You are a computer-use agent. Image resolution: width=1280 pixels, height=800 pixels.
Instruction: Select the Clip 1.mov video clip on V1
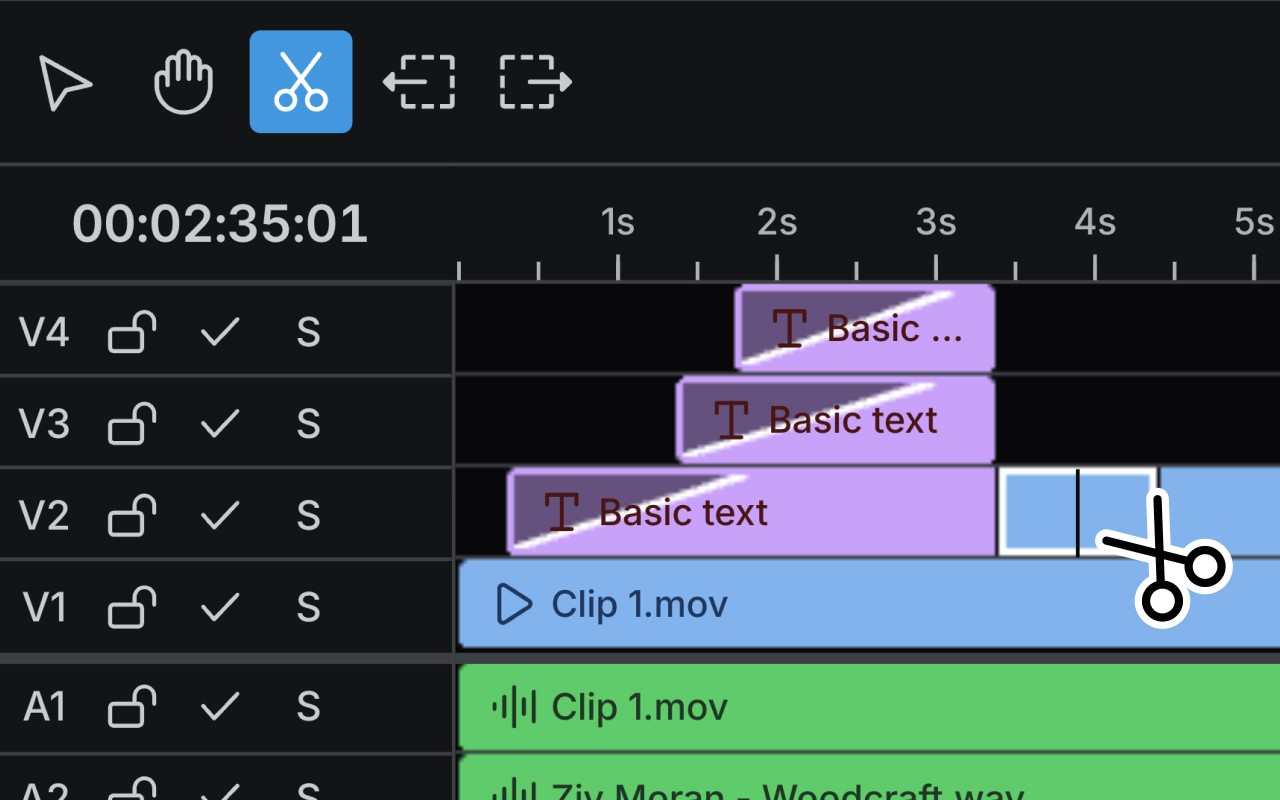[868, 604]
